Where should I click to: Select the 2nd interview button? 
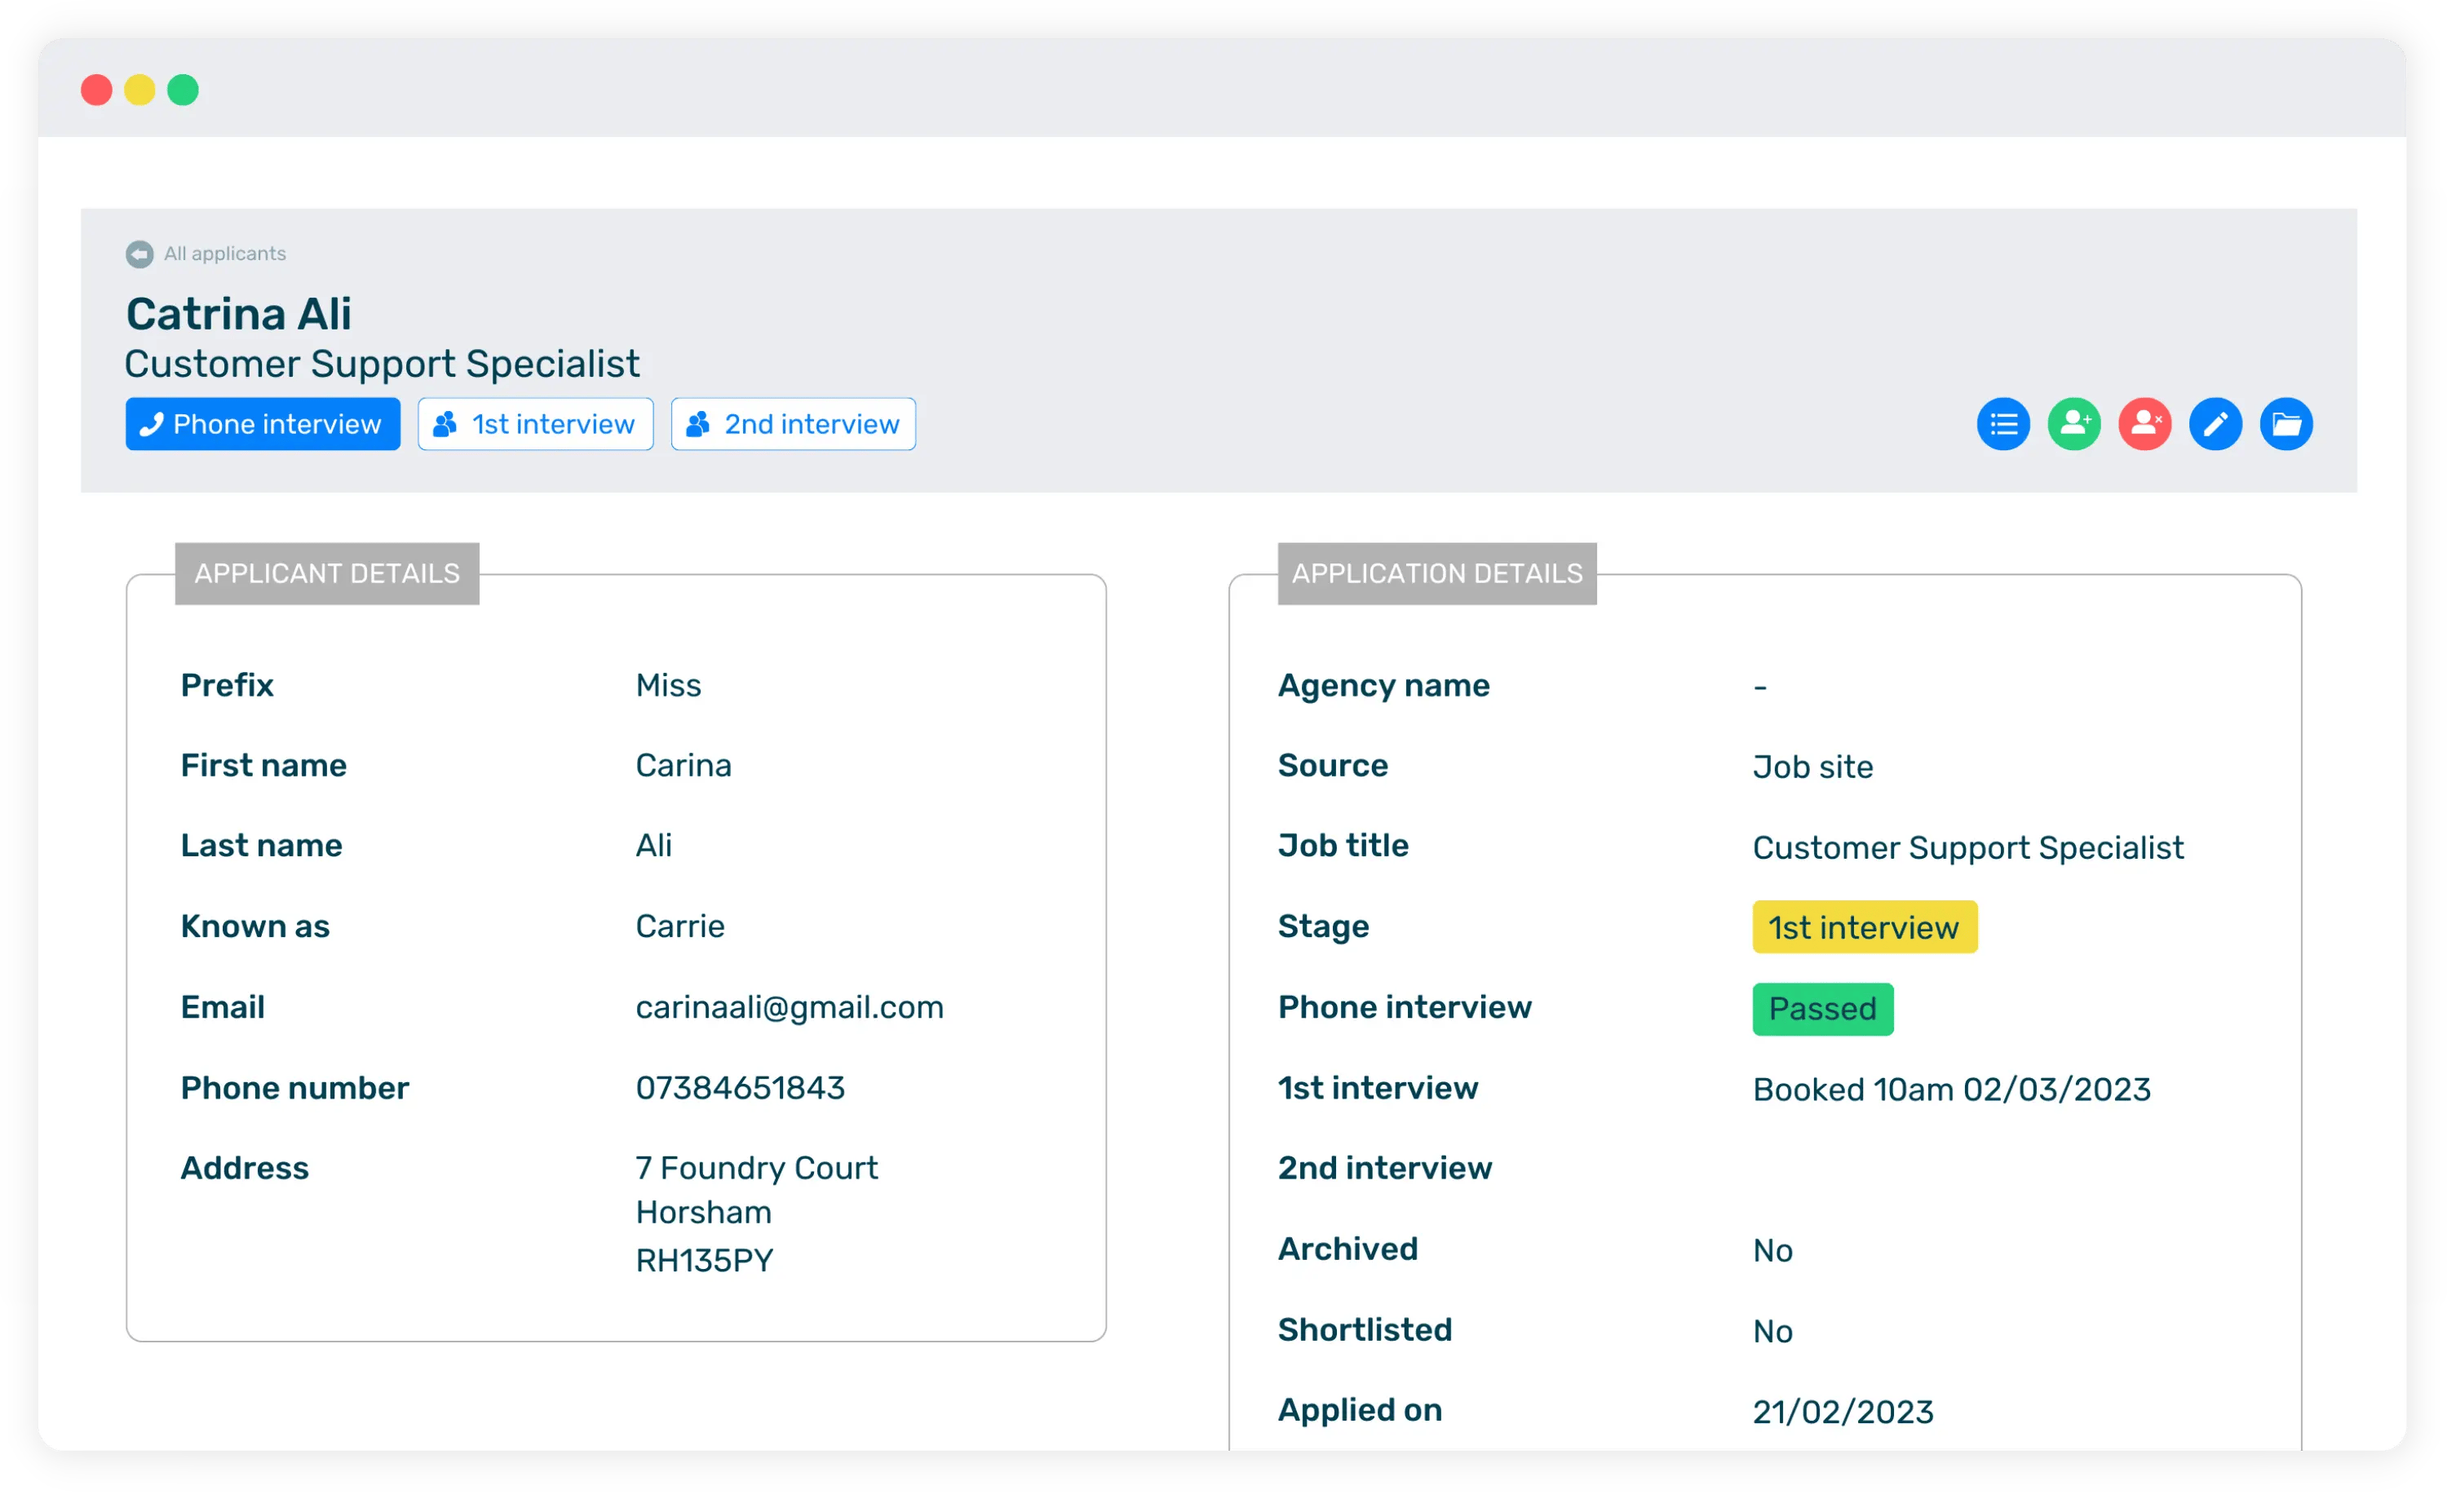coord(793,424)
